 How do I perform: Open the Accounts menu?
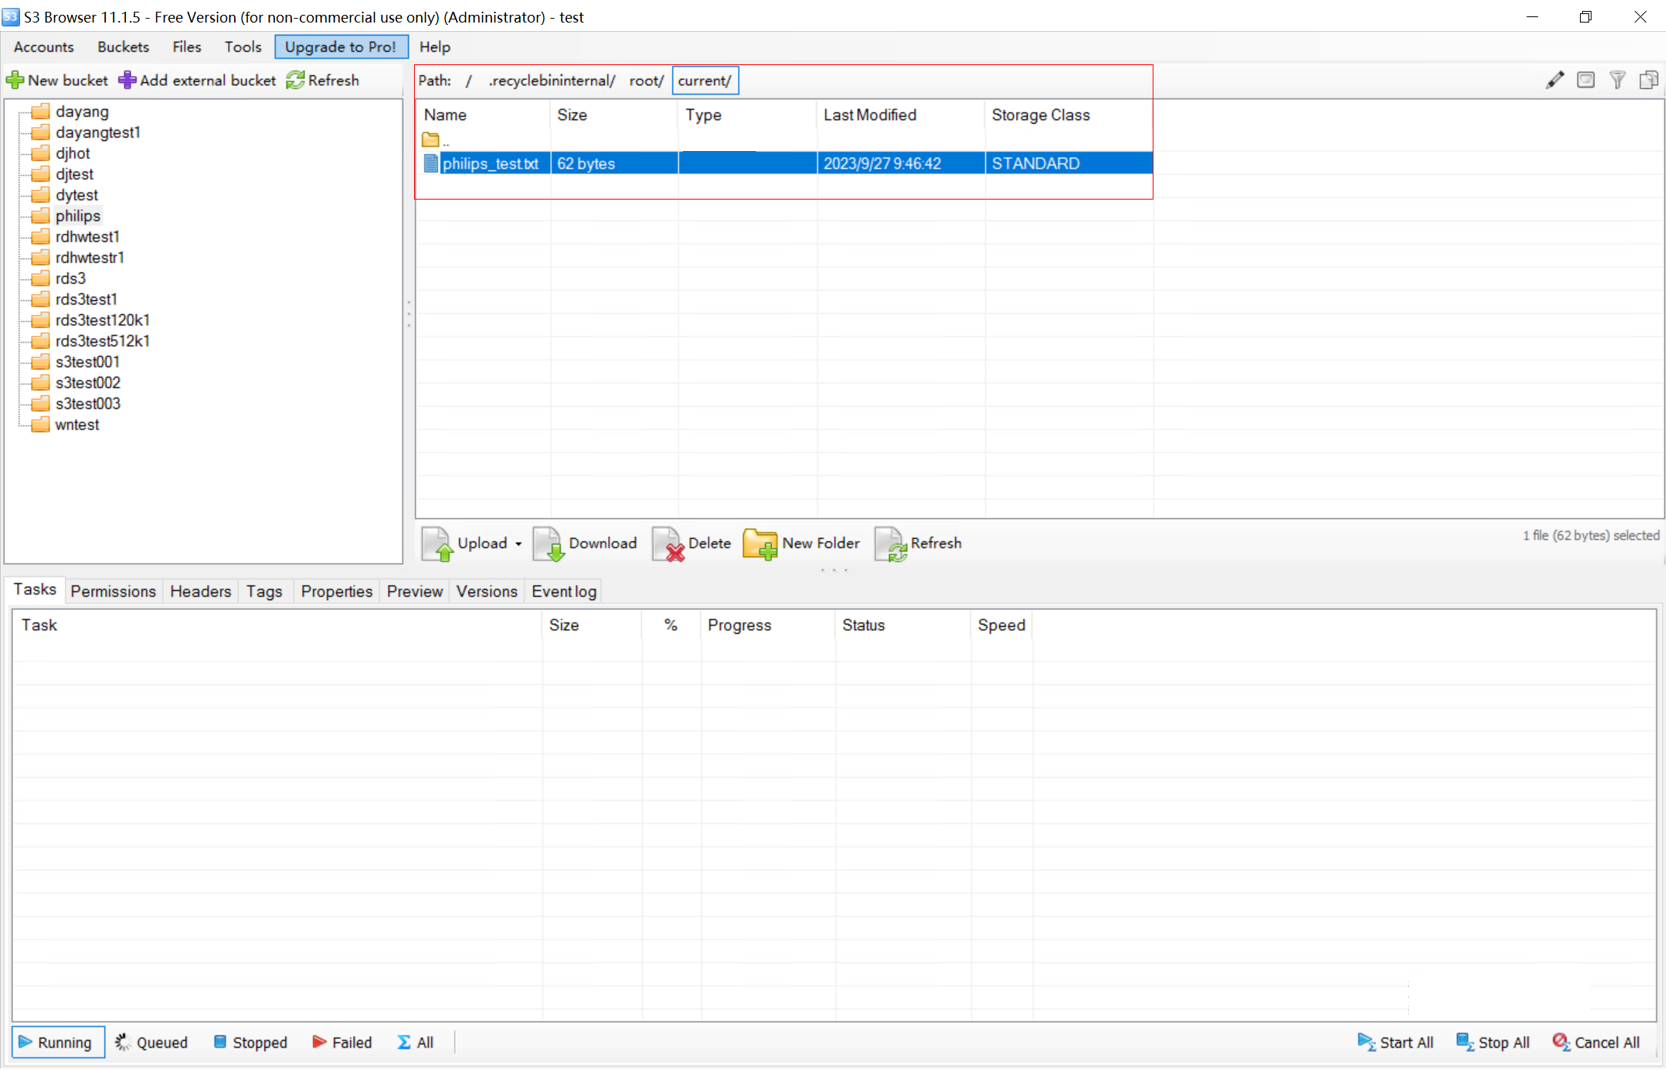(43, 47)
